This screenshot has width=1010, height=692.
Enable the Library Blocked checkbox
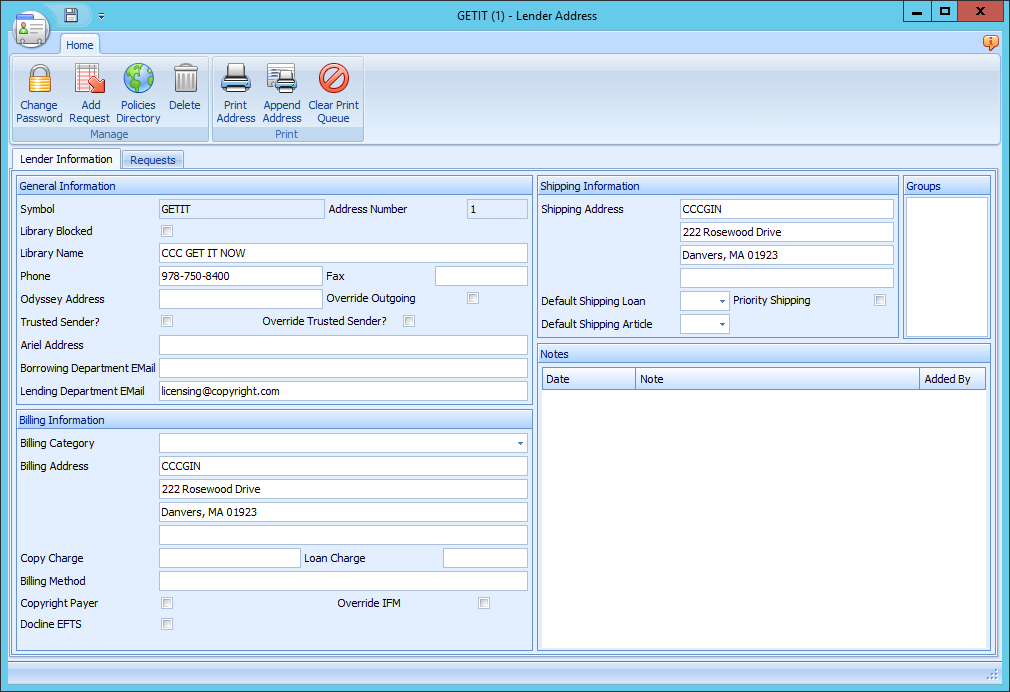[166, 231]
